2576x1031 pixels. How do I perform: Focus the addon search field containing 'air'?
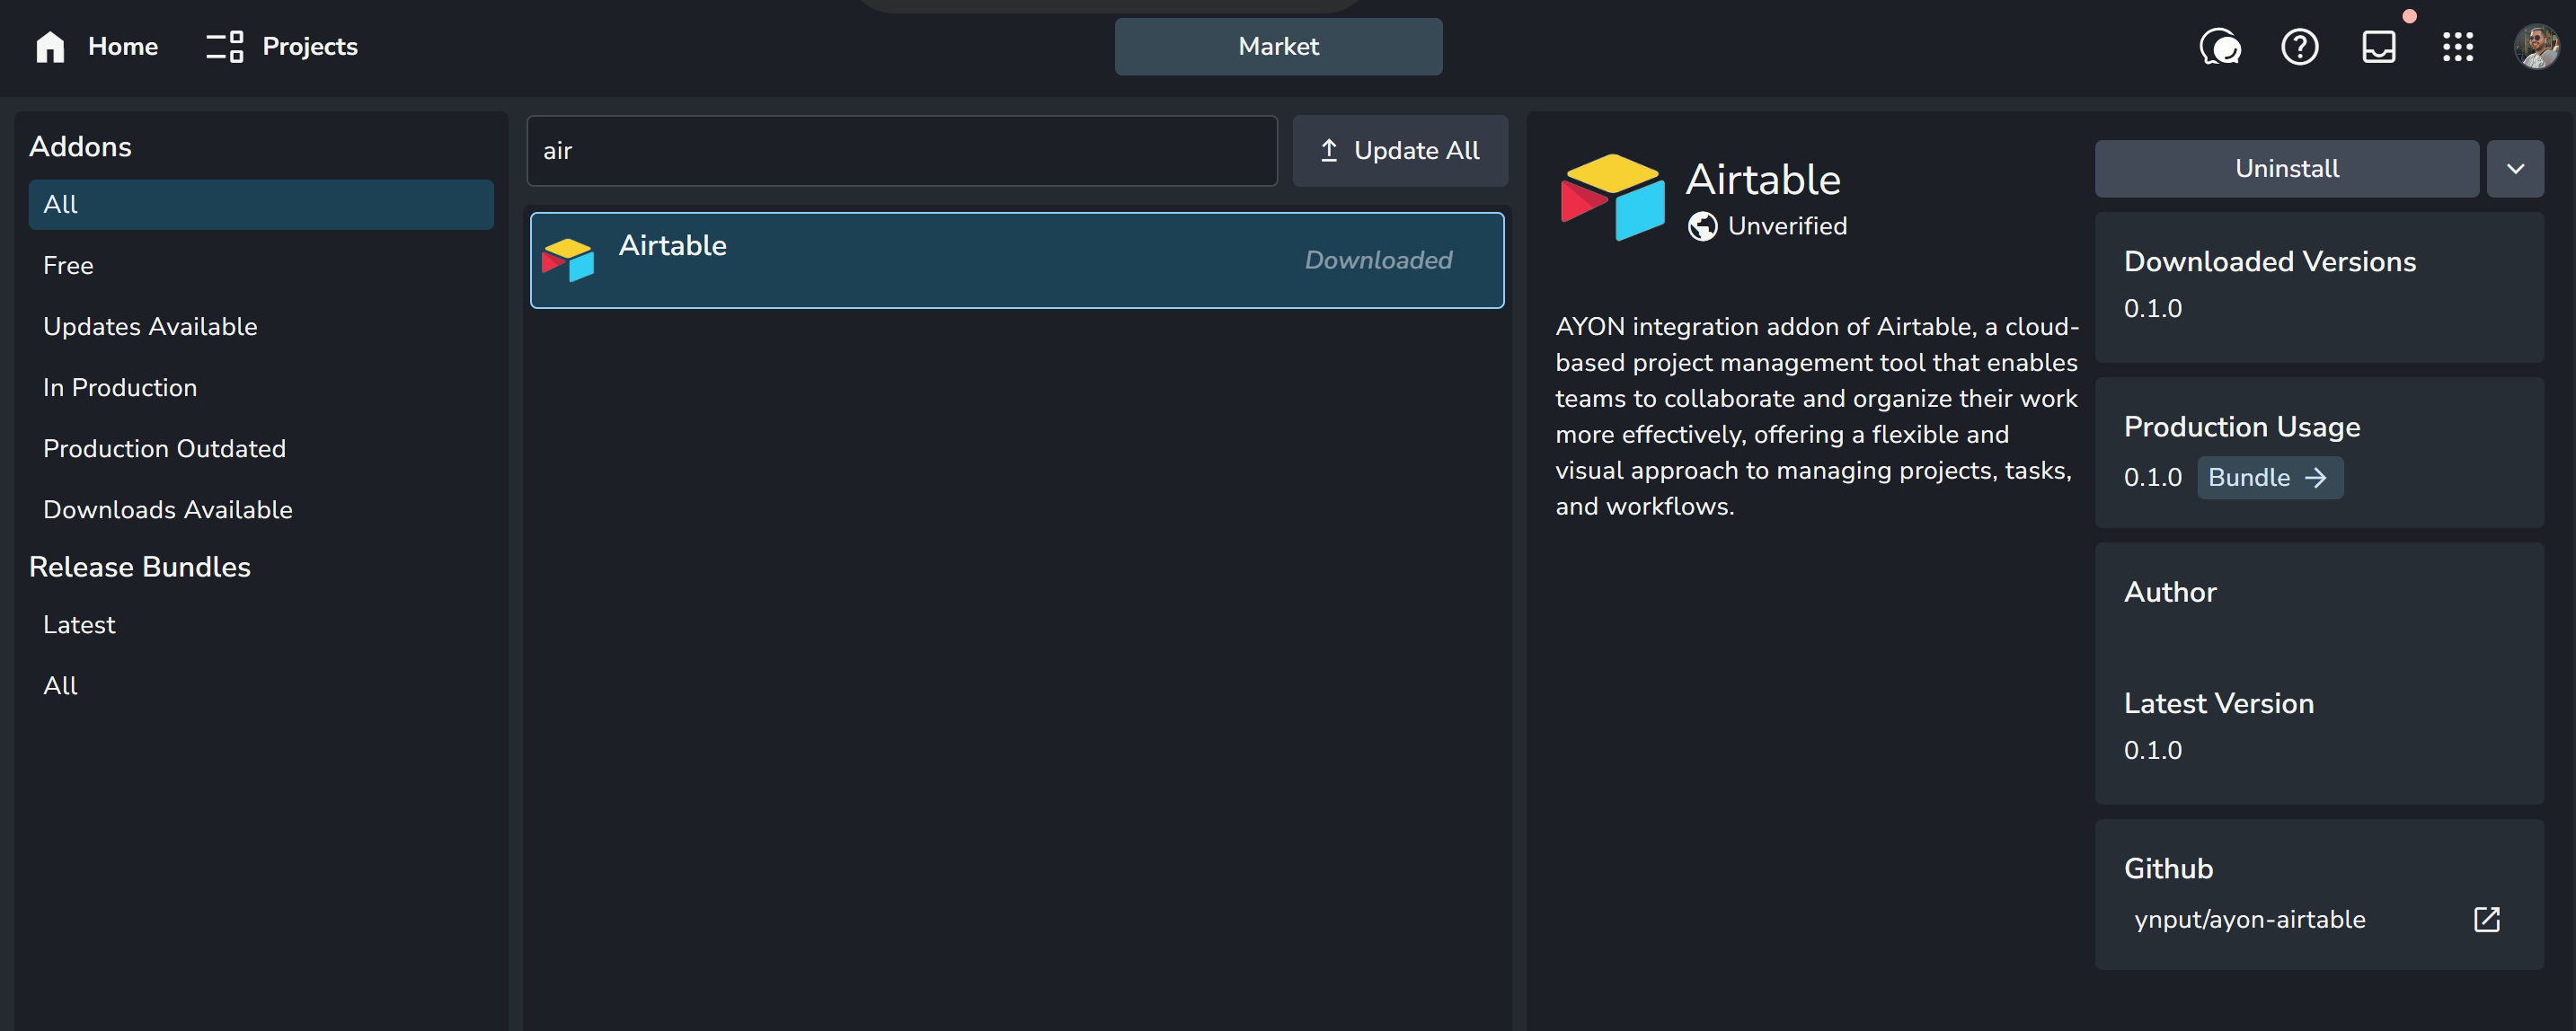point(902,151)
